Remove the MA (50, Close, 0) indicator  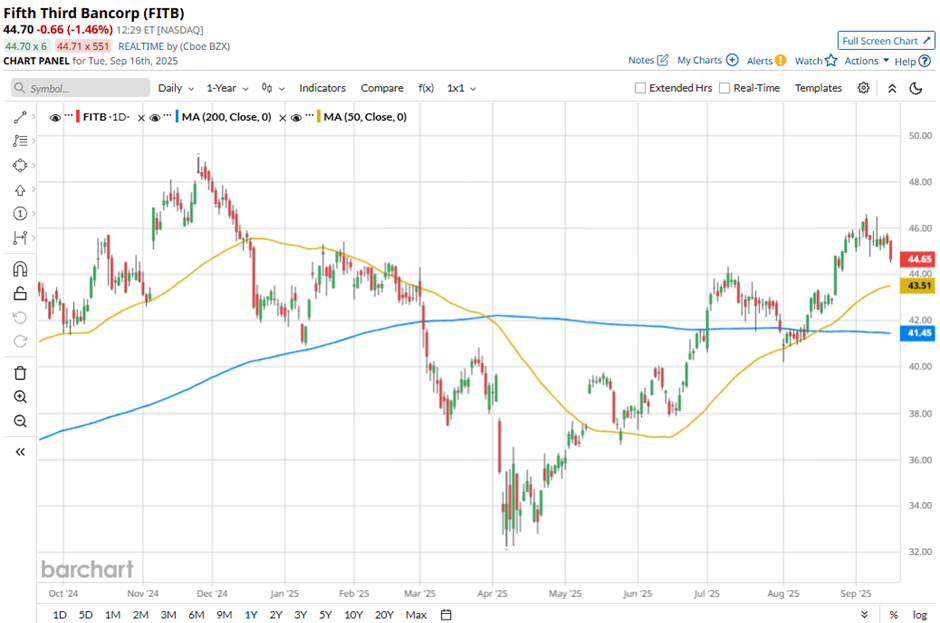coord(282,118)
